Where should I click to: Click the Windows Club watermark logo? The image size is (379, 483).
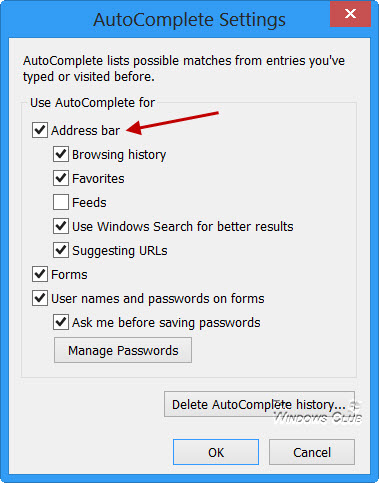click(318, 413)
